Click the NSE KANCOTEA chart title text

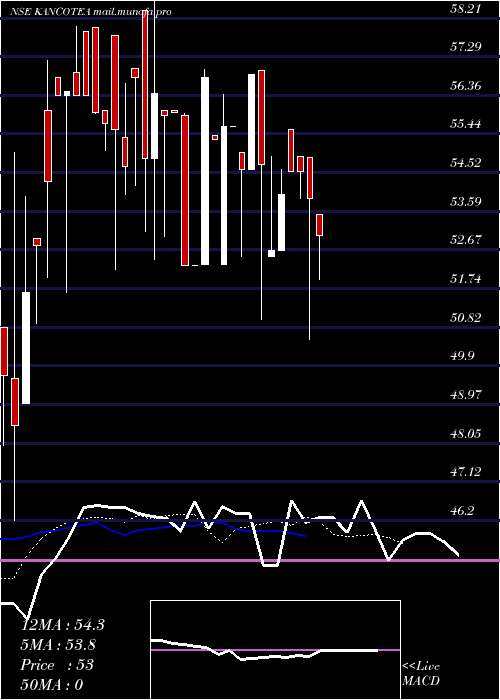[91, 12]
